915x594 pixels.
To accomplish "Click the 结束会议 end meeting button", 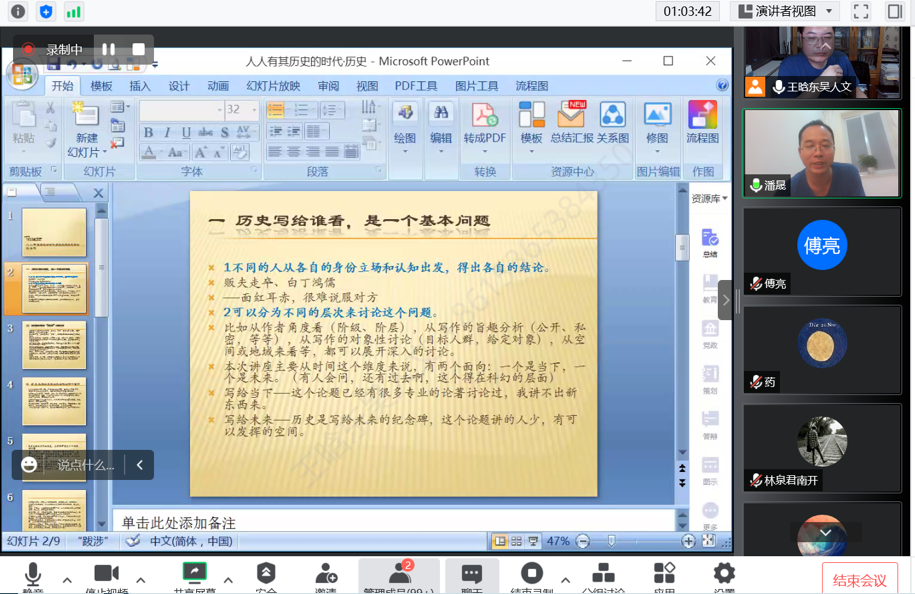I will 859,580.
